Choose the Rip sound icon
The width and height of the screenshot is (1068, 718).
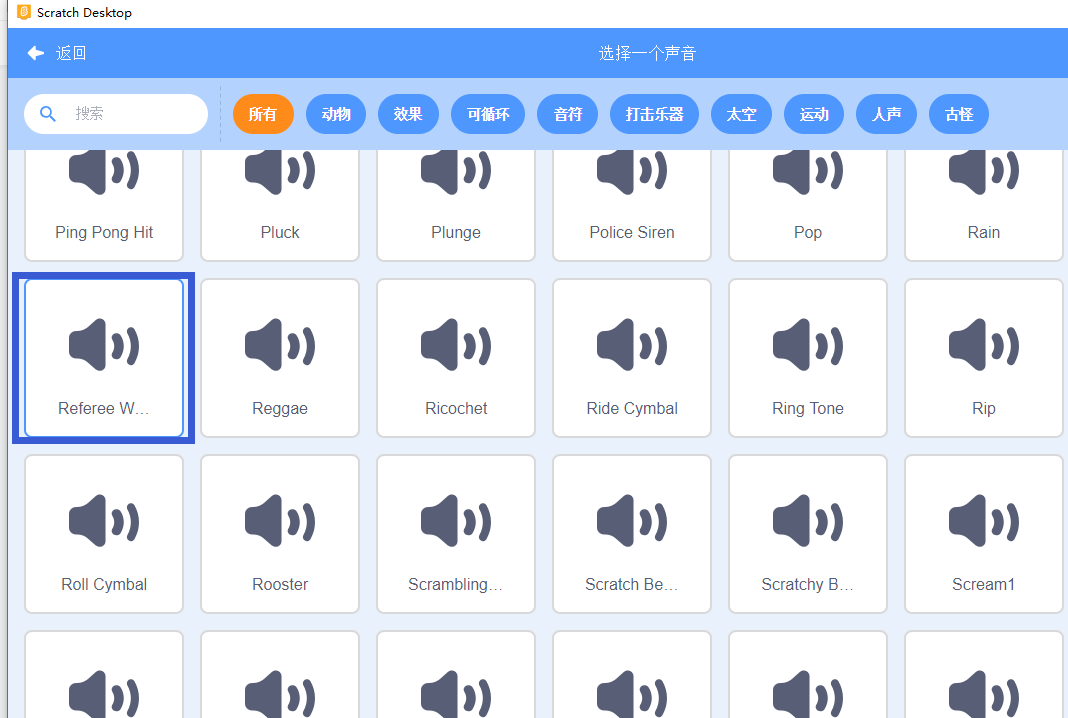click(x=984, y=345)
